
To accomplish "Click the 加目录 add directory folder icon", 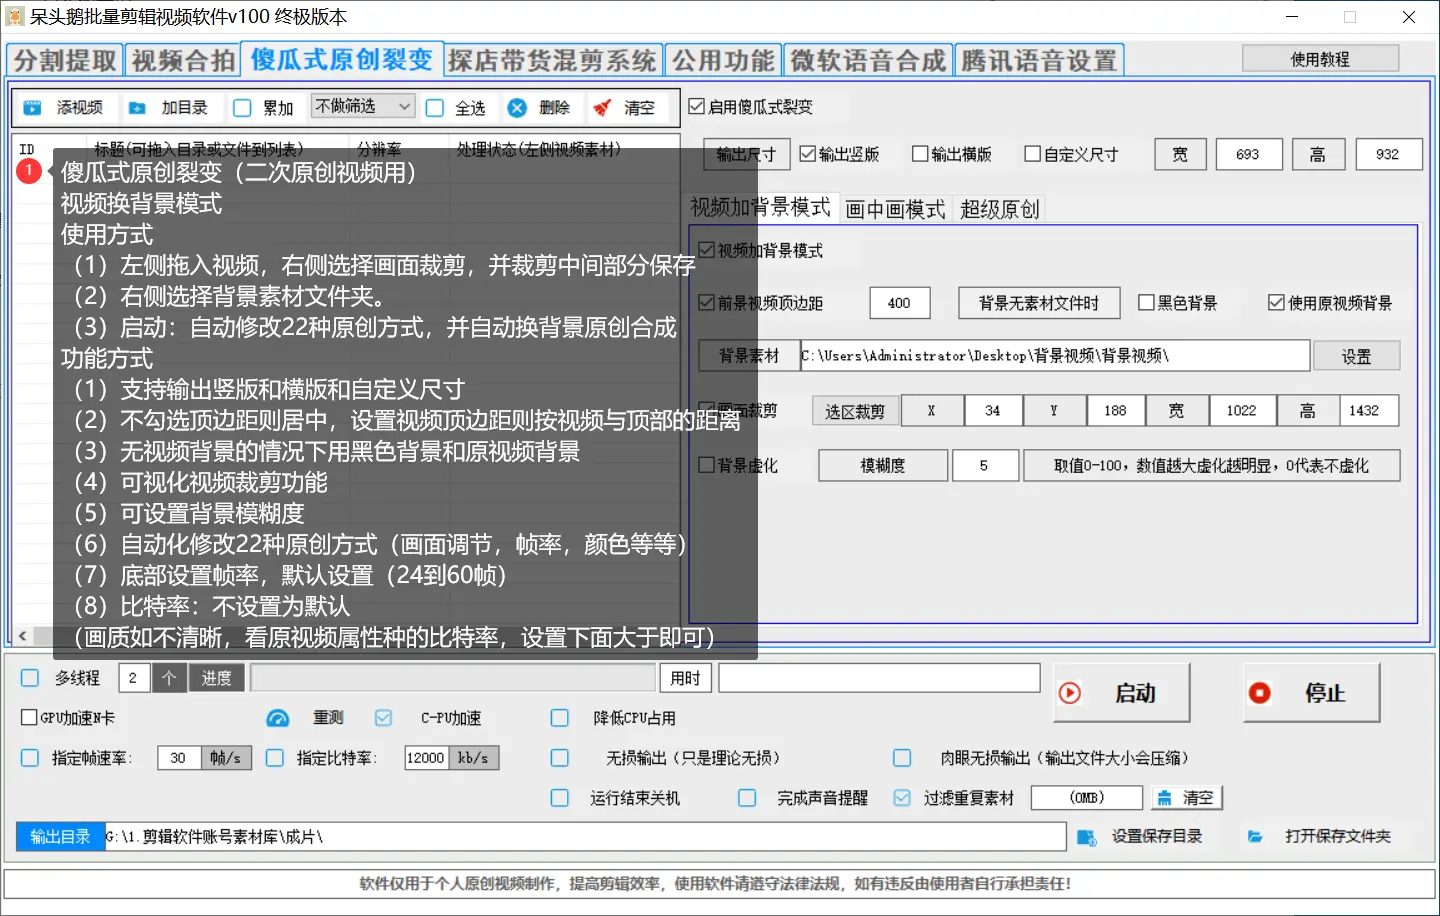I will (136, 107).
